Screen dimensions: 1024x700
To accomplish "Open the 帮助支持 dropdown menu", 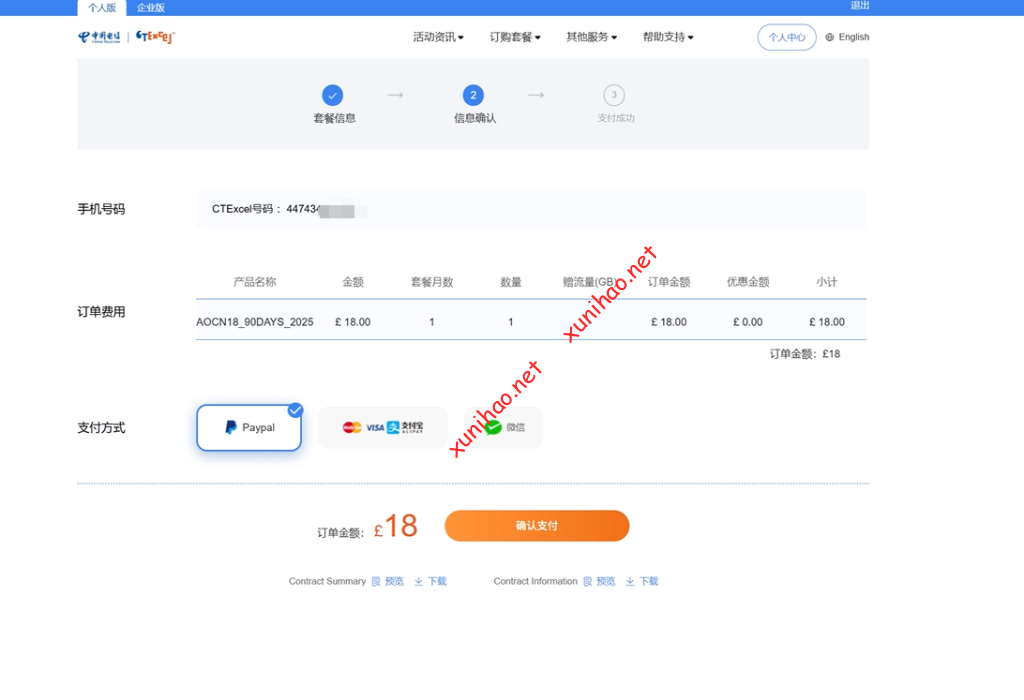I will tap(668, 37).
